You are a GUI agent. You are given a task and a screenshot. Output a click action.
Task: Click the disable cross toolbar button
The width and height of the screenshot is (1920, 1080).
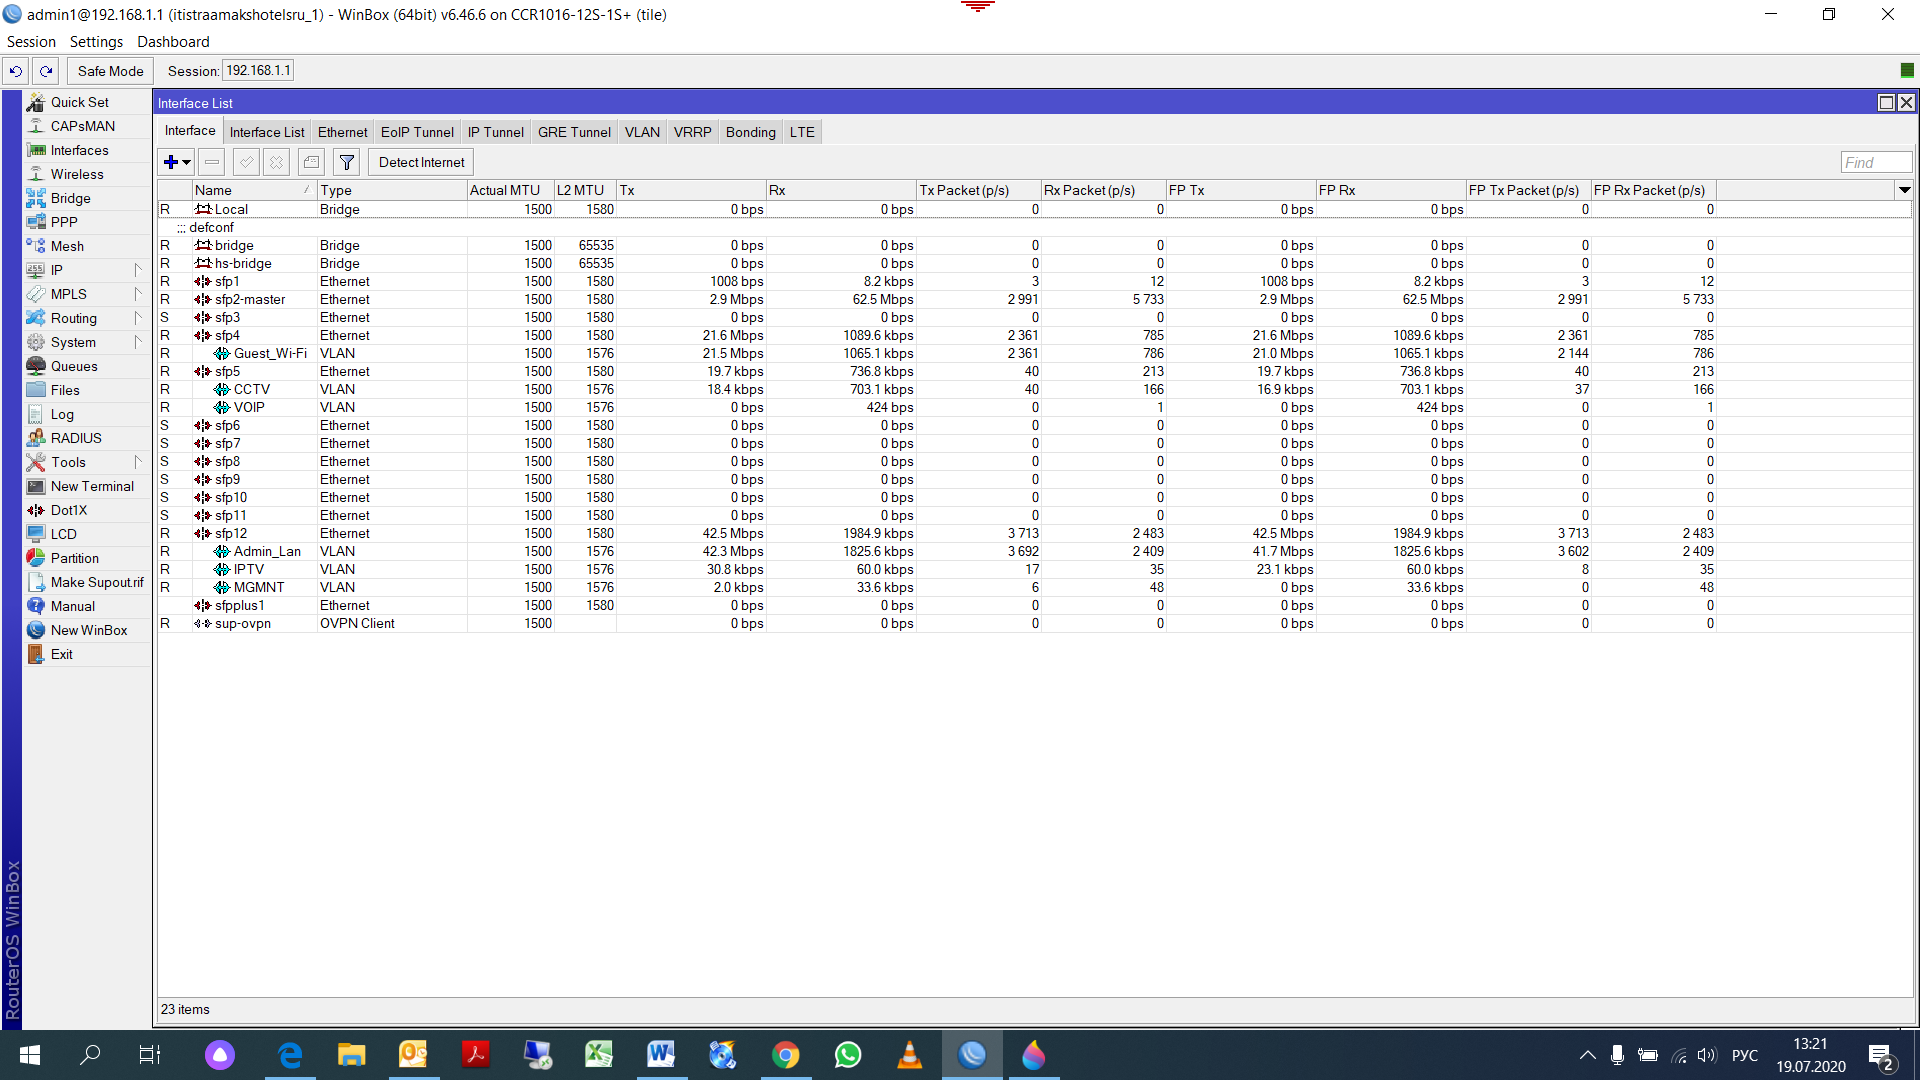[x=277, y=162]
